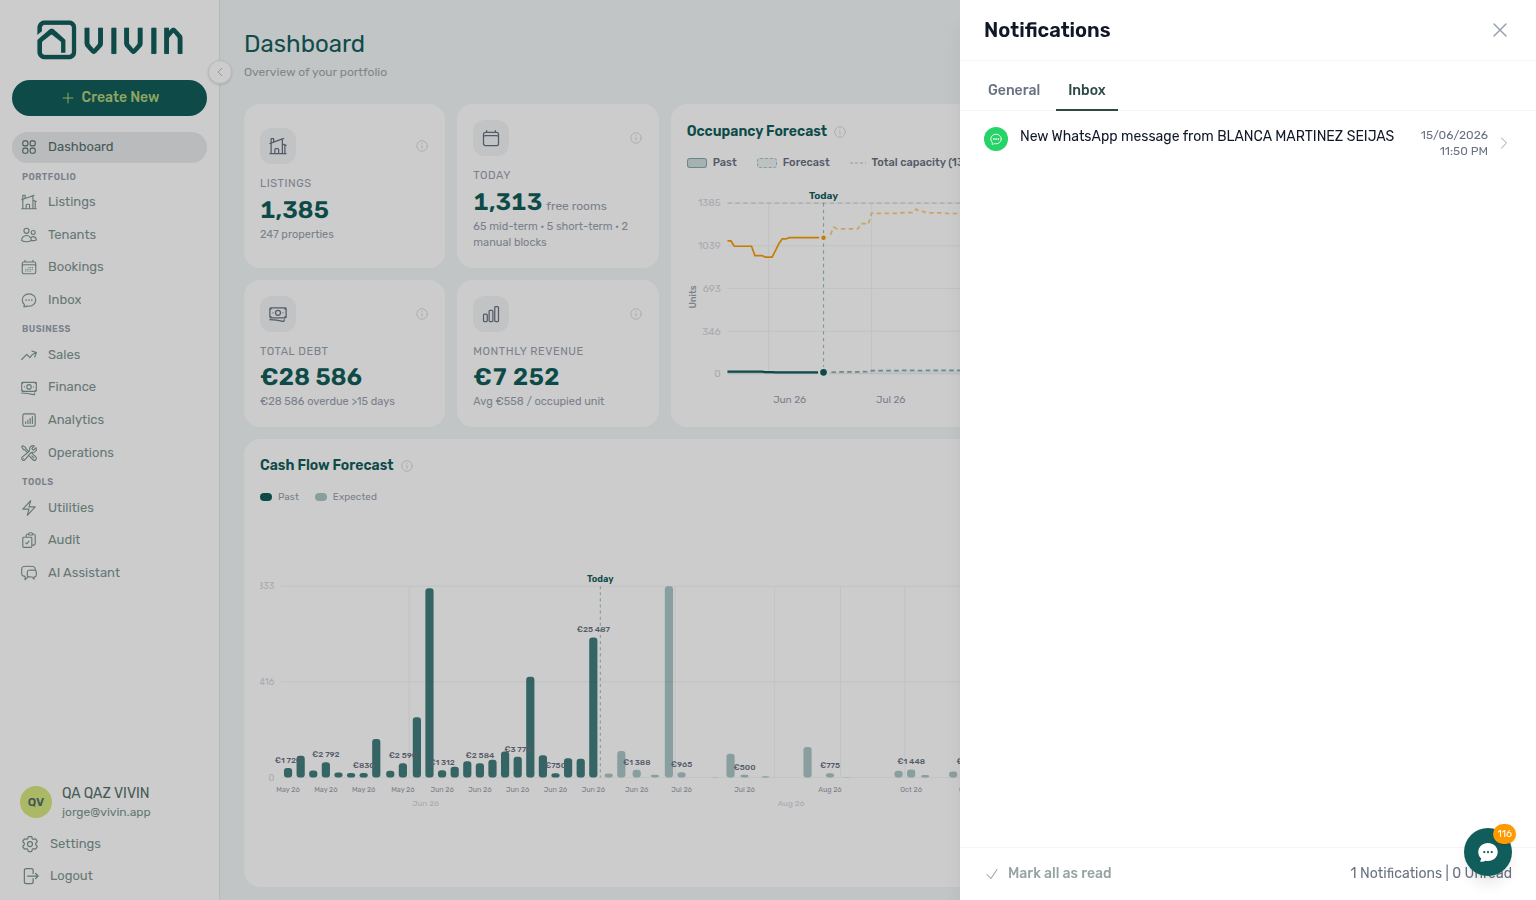Click the Listings building icon in sidebar
Viewport: 1536px width, 900px height.
point(29,202)
